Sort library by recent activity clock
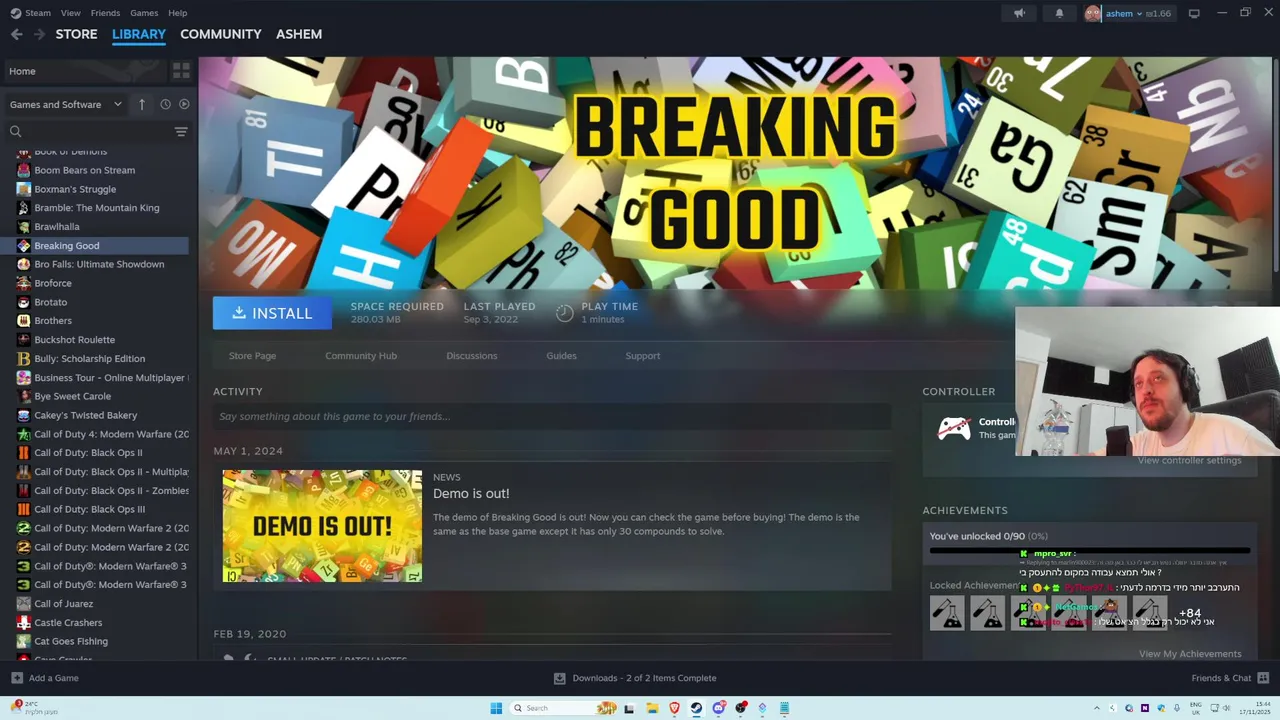This screenshot has width=1280, height=720. point(165,104)
